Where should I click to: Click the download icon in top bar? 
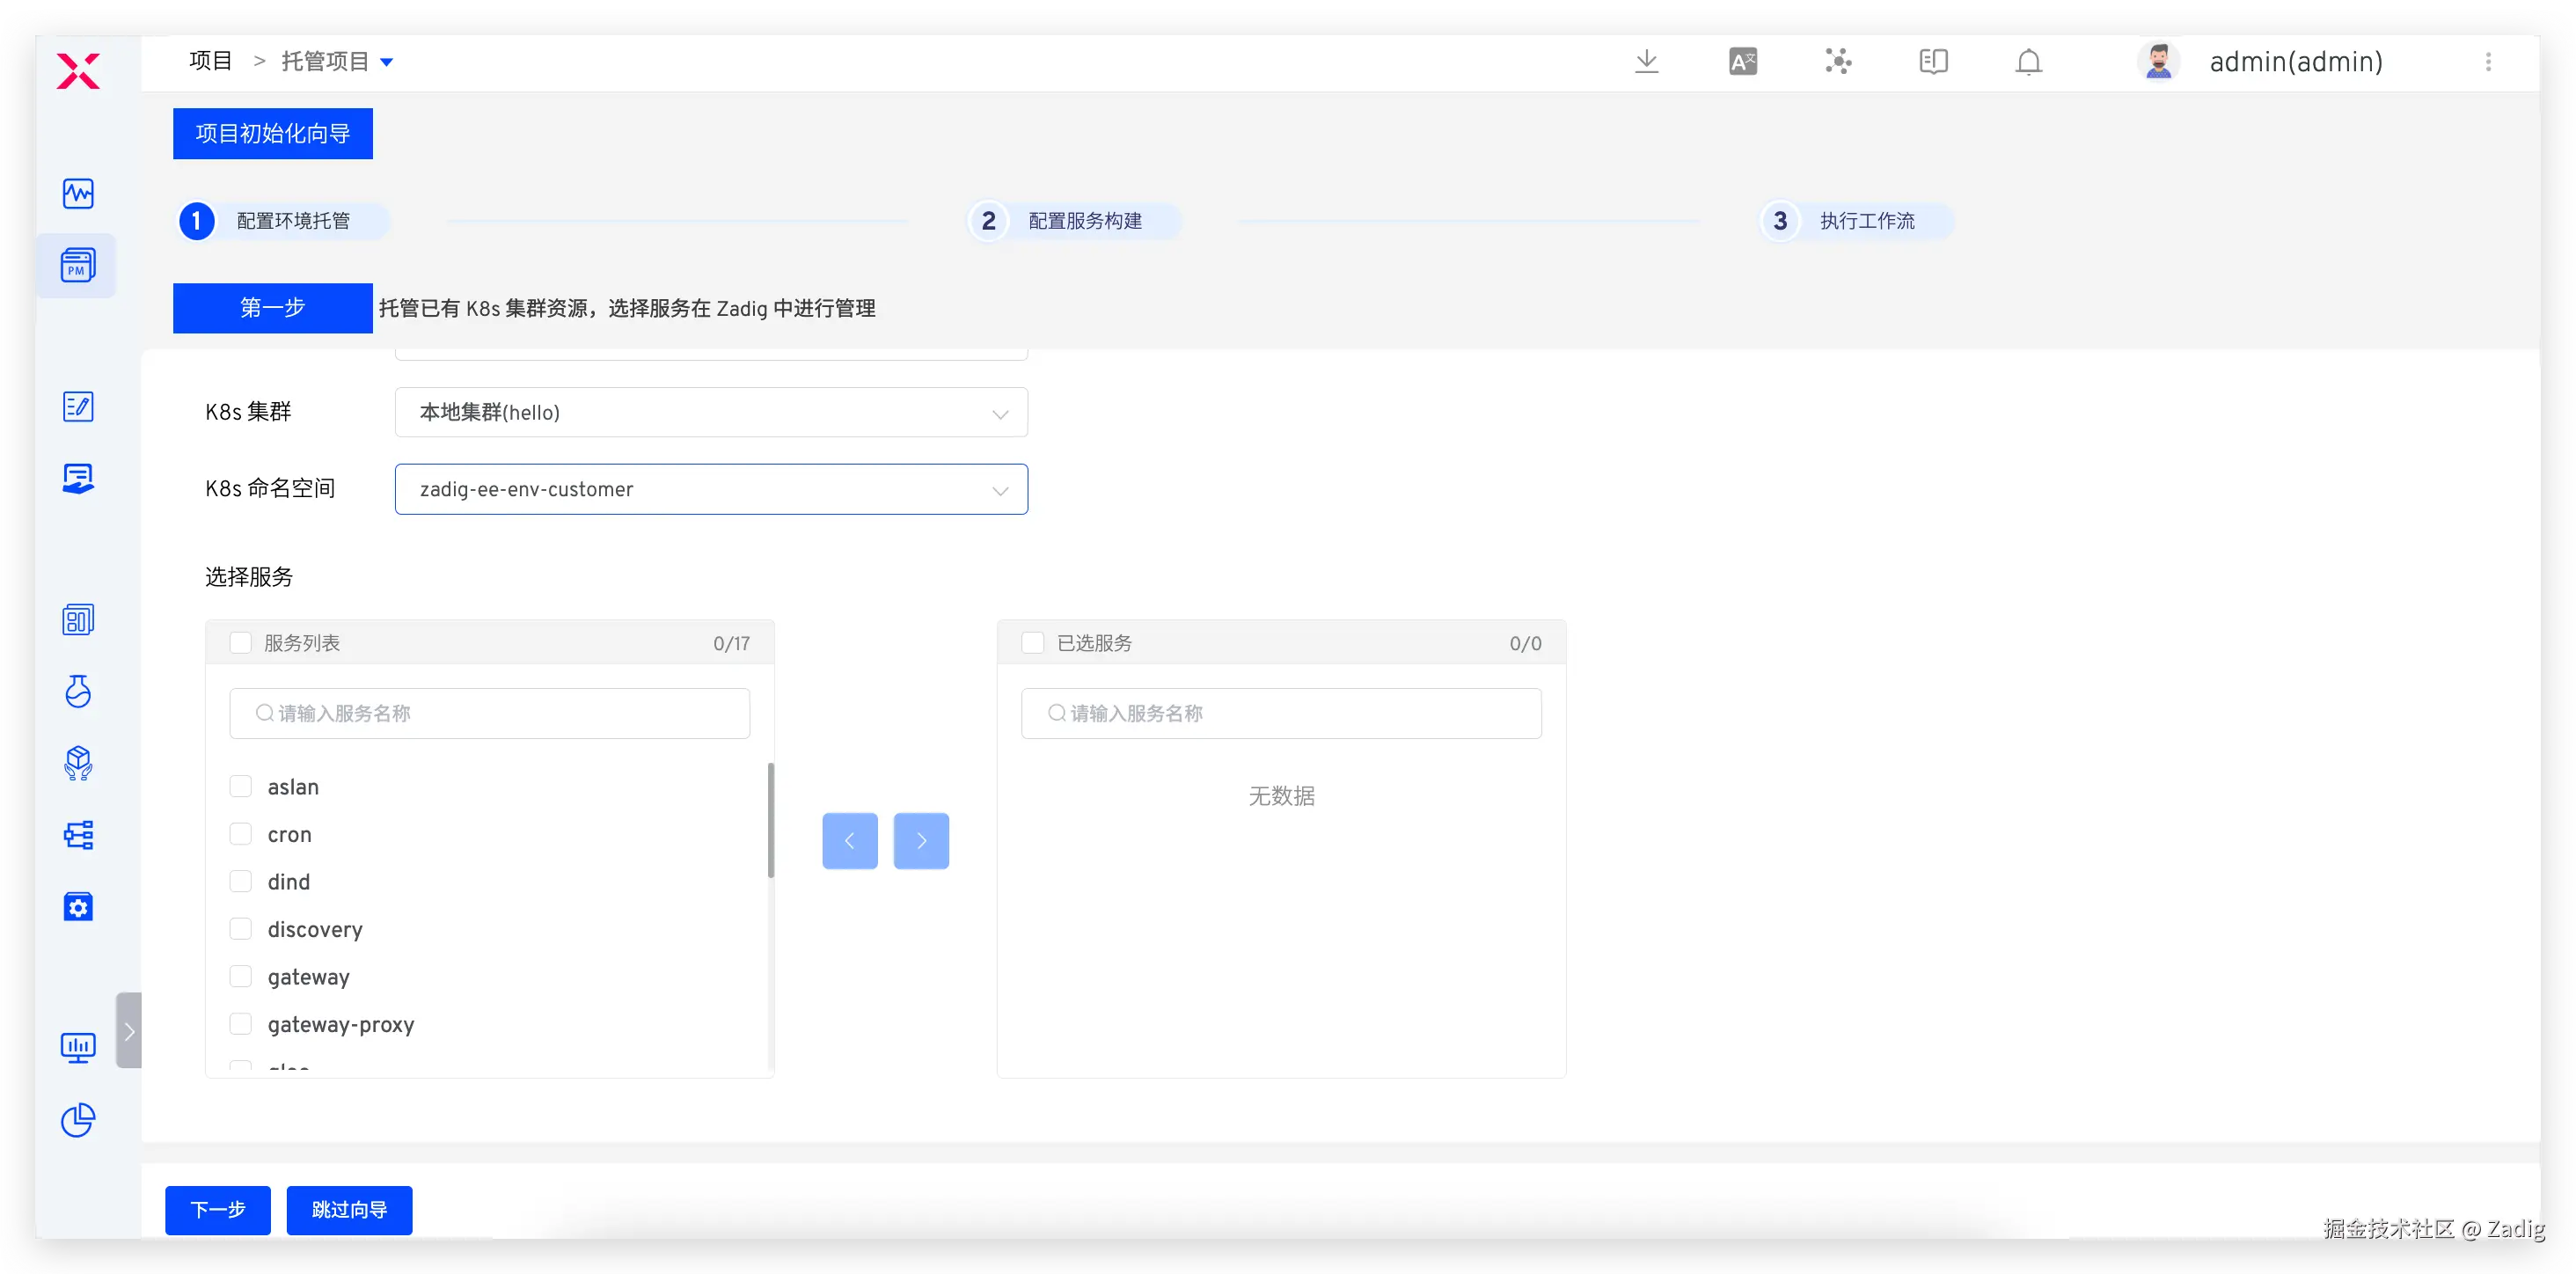[x=1646, y=62]
